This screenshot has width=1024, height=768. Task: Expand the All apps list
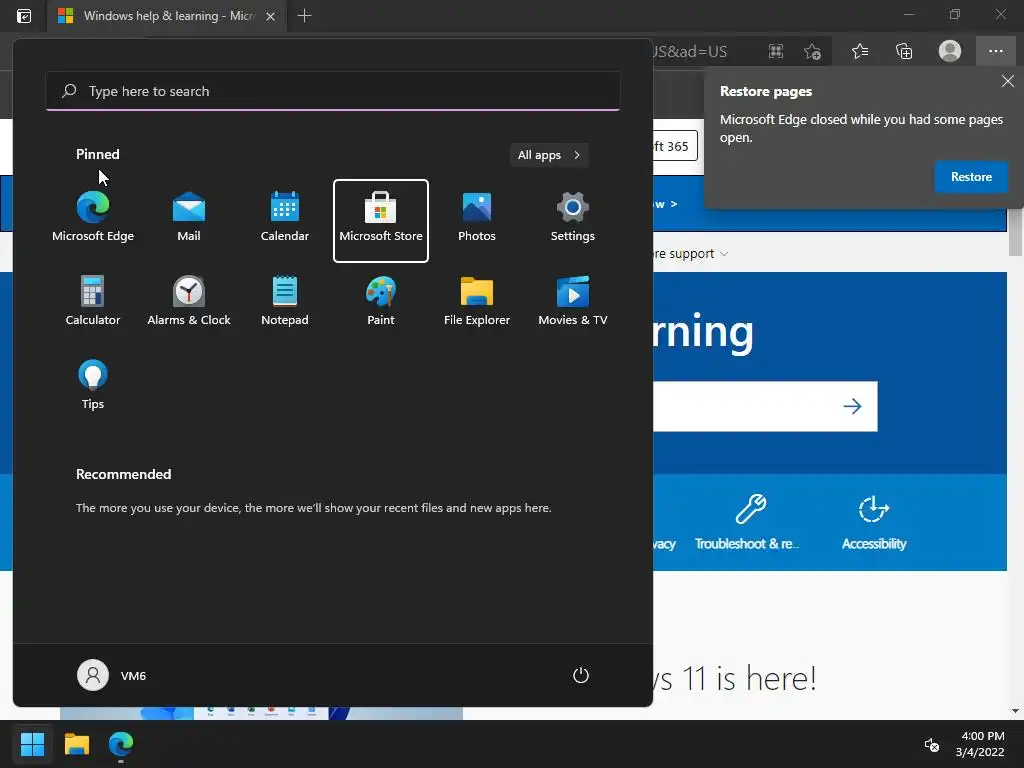(549, 155)
